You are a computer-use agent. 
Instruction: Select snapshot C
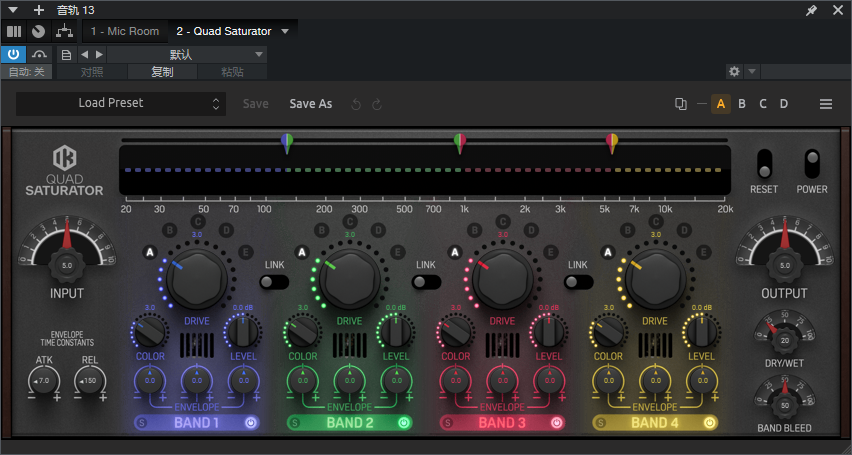[763, 104]
